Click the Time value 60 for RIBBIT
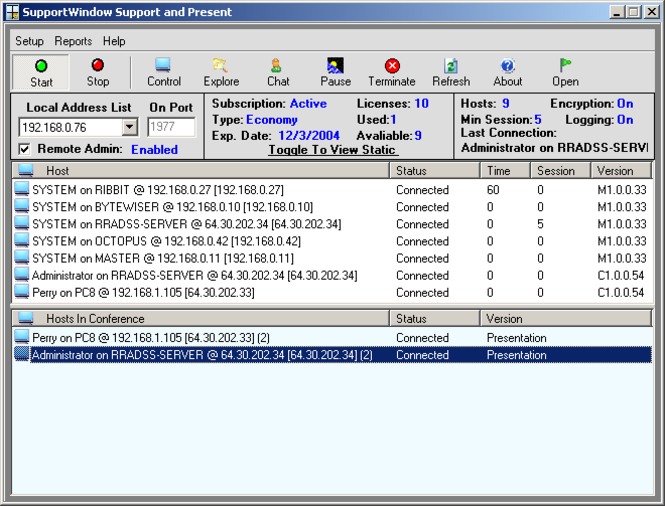This screenshot has height=506, width=665. pyautogui.click(x=493, y=190)
